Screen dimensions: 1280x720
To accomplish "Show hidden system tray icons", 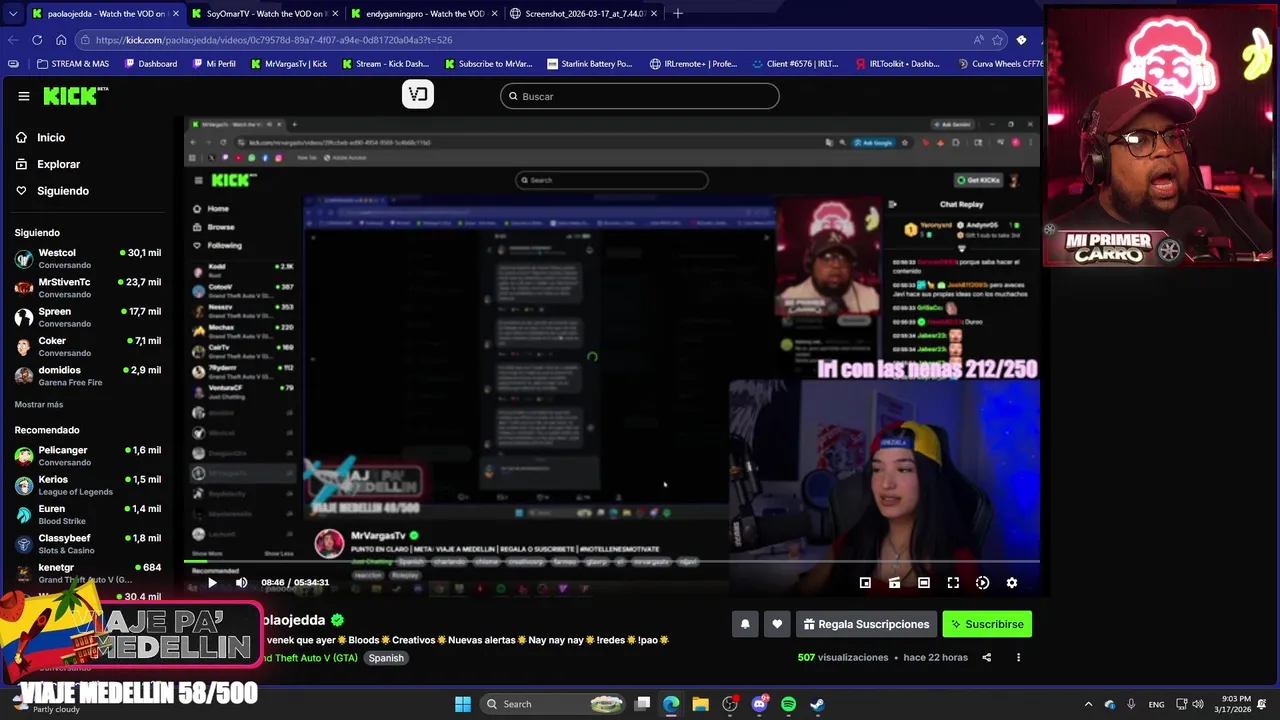I will pyautogui.click(x=1088, y=704).
